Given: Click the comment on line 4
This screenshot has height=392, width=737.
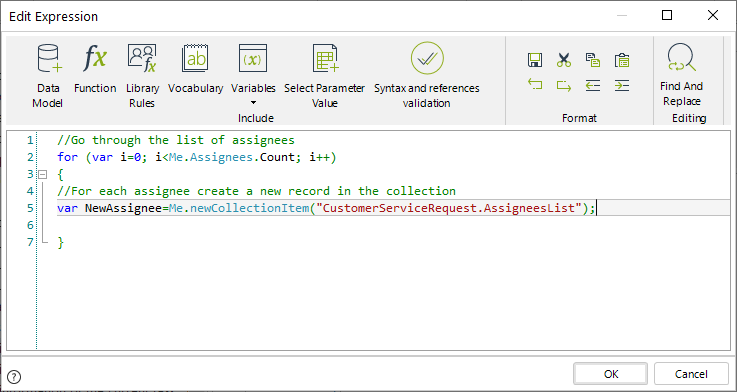Looking at the screenshot, I should click(256, 191).
